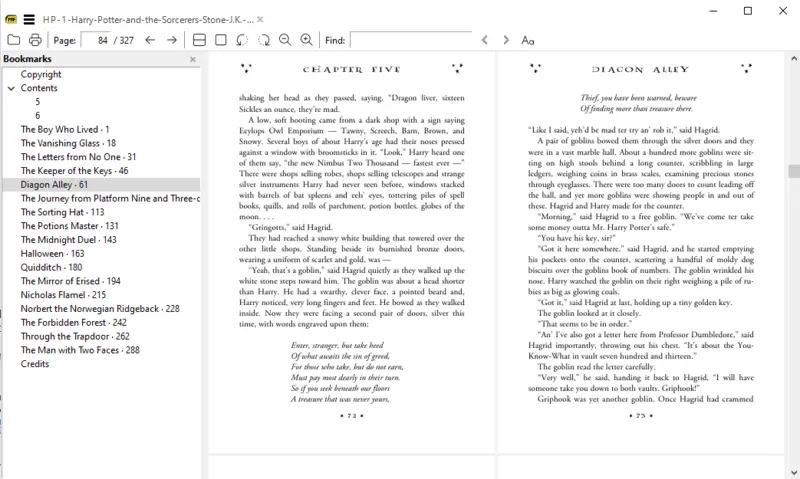Select the Diagon Alley bookmark
The image size is (800, 479).
tap(54, 184)
